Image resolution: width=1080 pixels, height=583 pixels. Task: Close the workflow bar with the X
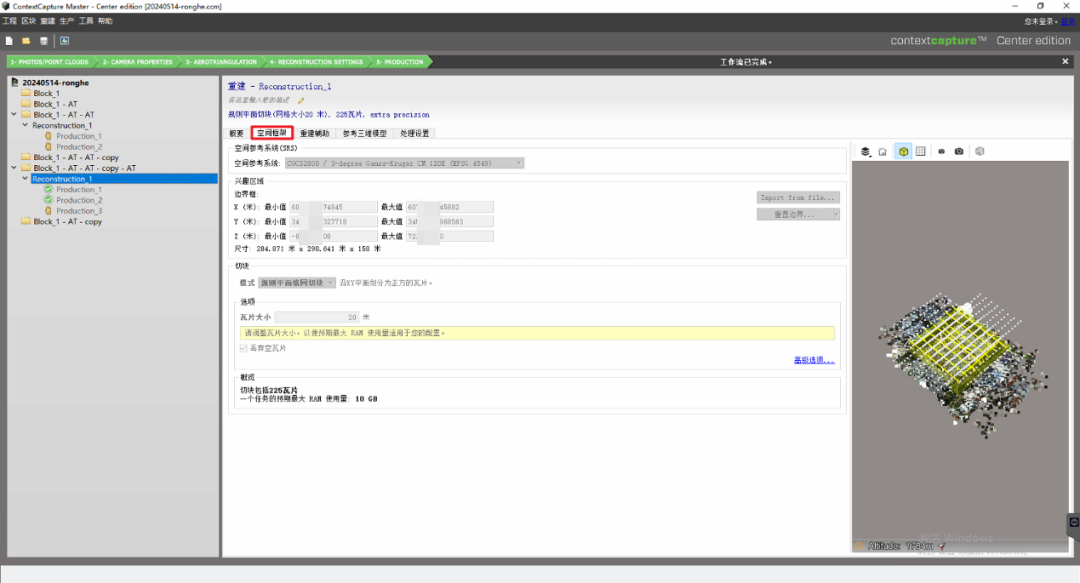(x=1066, y=61)
